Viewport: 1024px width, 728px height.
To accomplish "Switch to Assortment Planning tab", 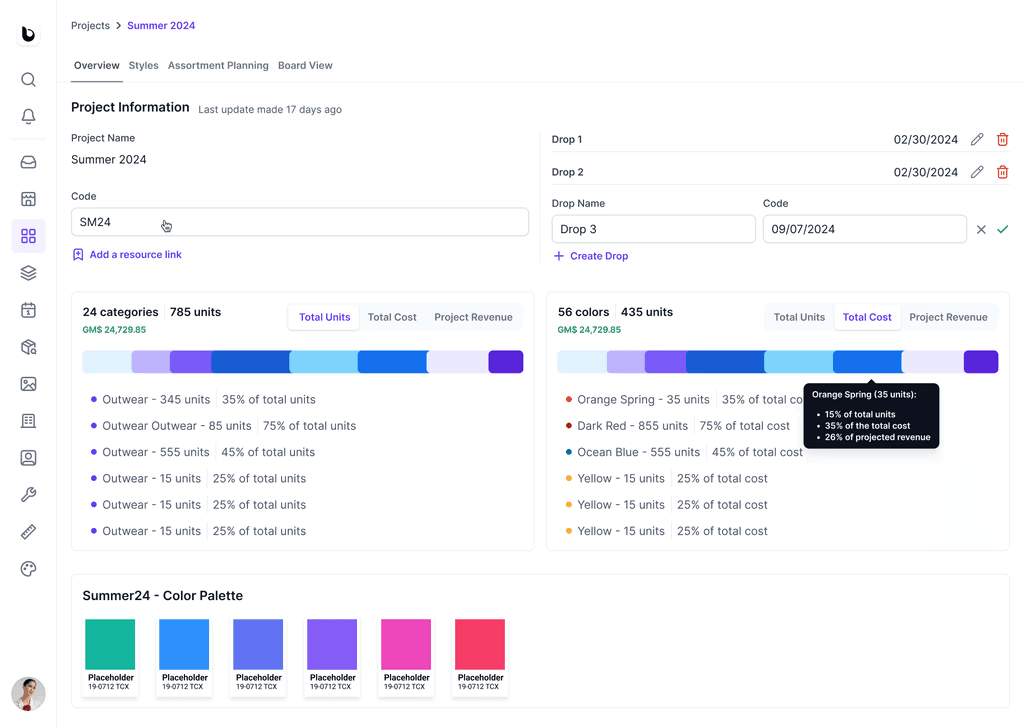I will 218,65.
